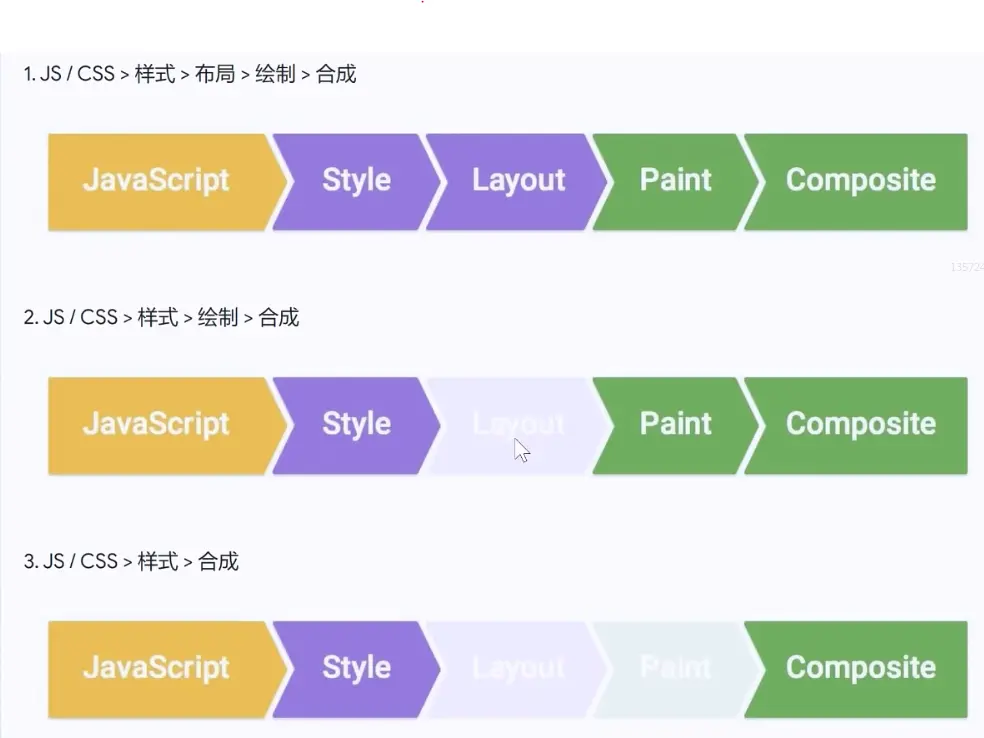This screenshot has width=984, height=738.
Task: Select the Layout stage in the first pipeline
Action: tap(518, 181)
